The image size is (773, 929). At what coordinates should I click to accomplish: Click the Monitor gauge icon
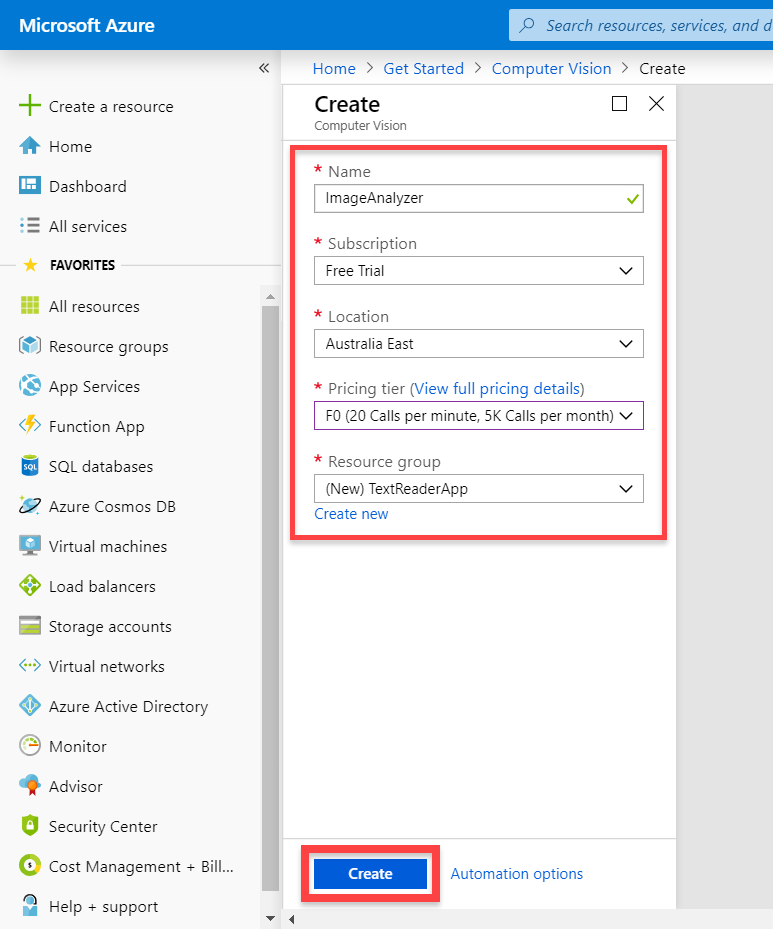30,745
